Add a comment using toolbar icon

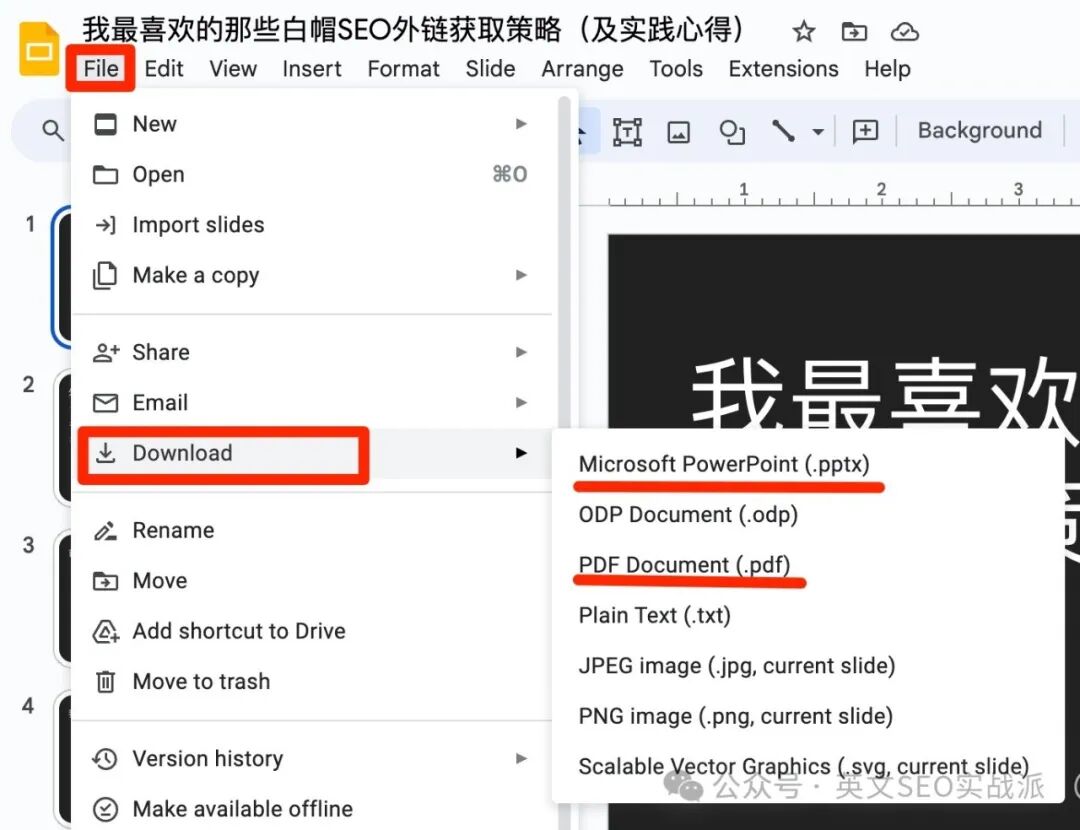click(865, 130)
